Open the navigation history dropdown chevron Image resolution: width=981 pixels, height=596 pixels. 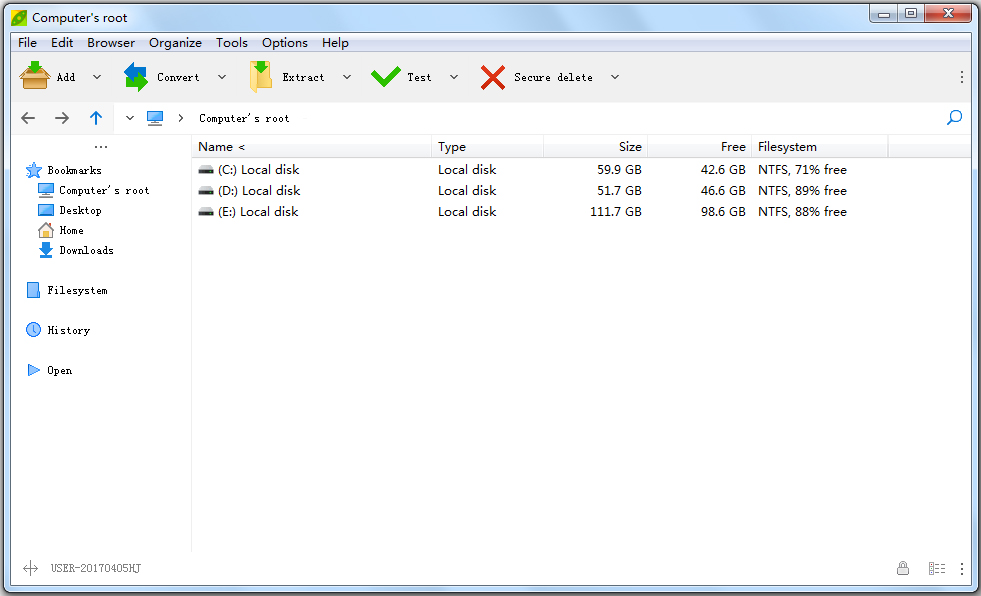(x=130, y=118)
